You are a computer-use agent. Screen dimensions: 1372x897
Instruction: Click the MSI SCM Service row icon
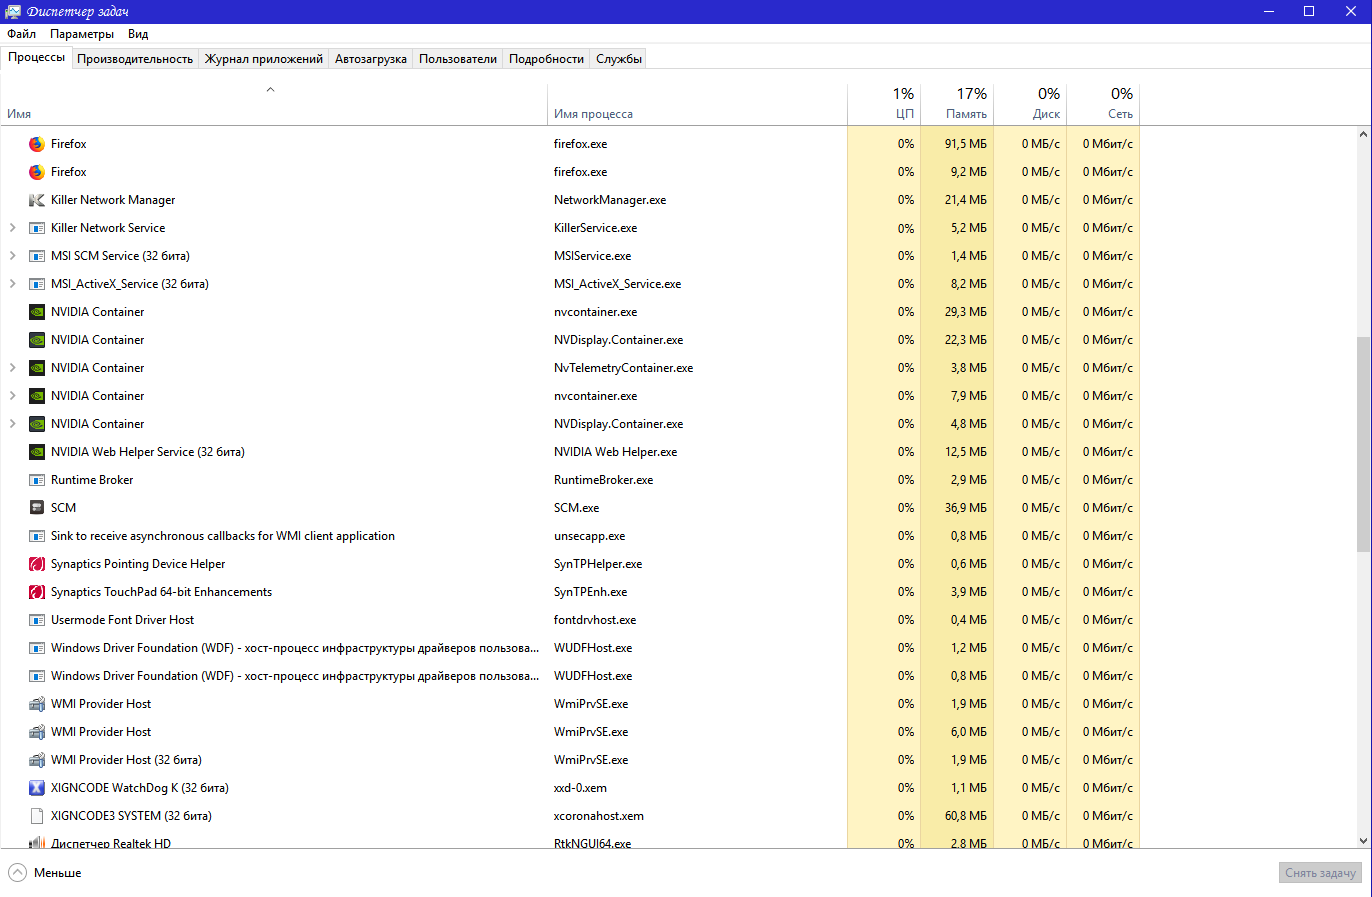coord(37,256)
